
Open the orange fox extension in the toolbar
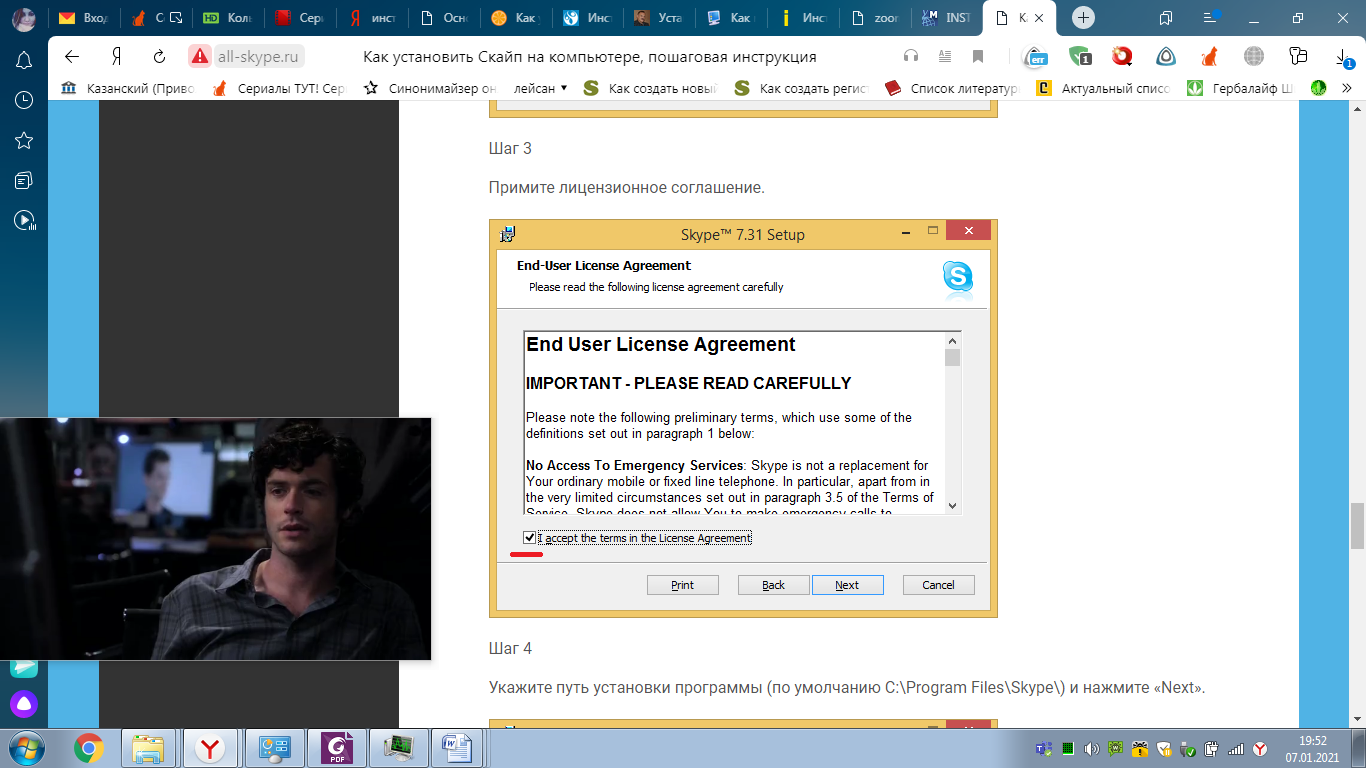[x=1209, y=57]
